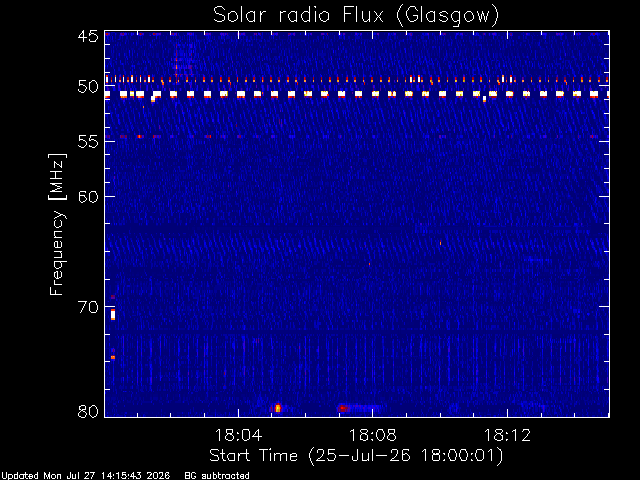Click the 70 MHz frequency axis label
Image resolution: width=640 pixels, height=480 pixels.
tap(88, 307)
